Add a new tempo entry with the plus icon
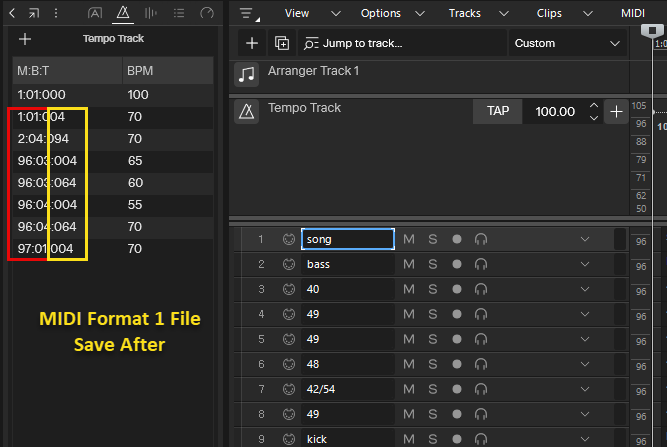The width and height of the screenshot is (667, 447). click(25, 39)
